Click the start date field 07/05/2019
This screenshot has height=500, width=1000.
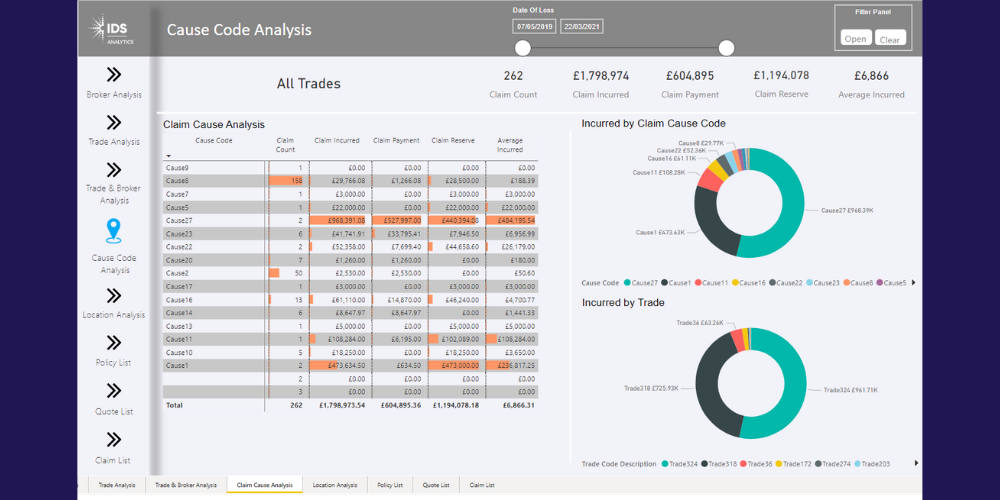[x=535, y=28]
